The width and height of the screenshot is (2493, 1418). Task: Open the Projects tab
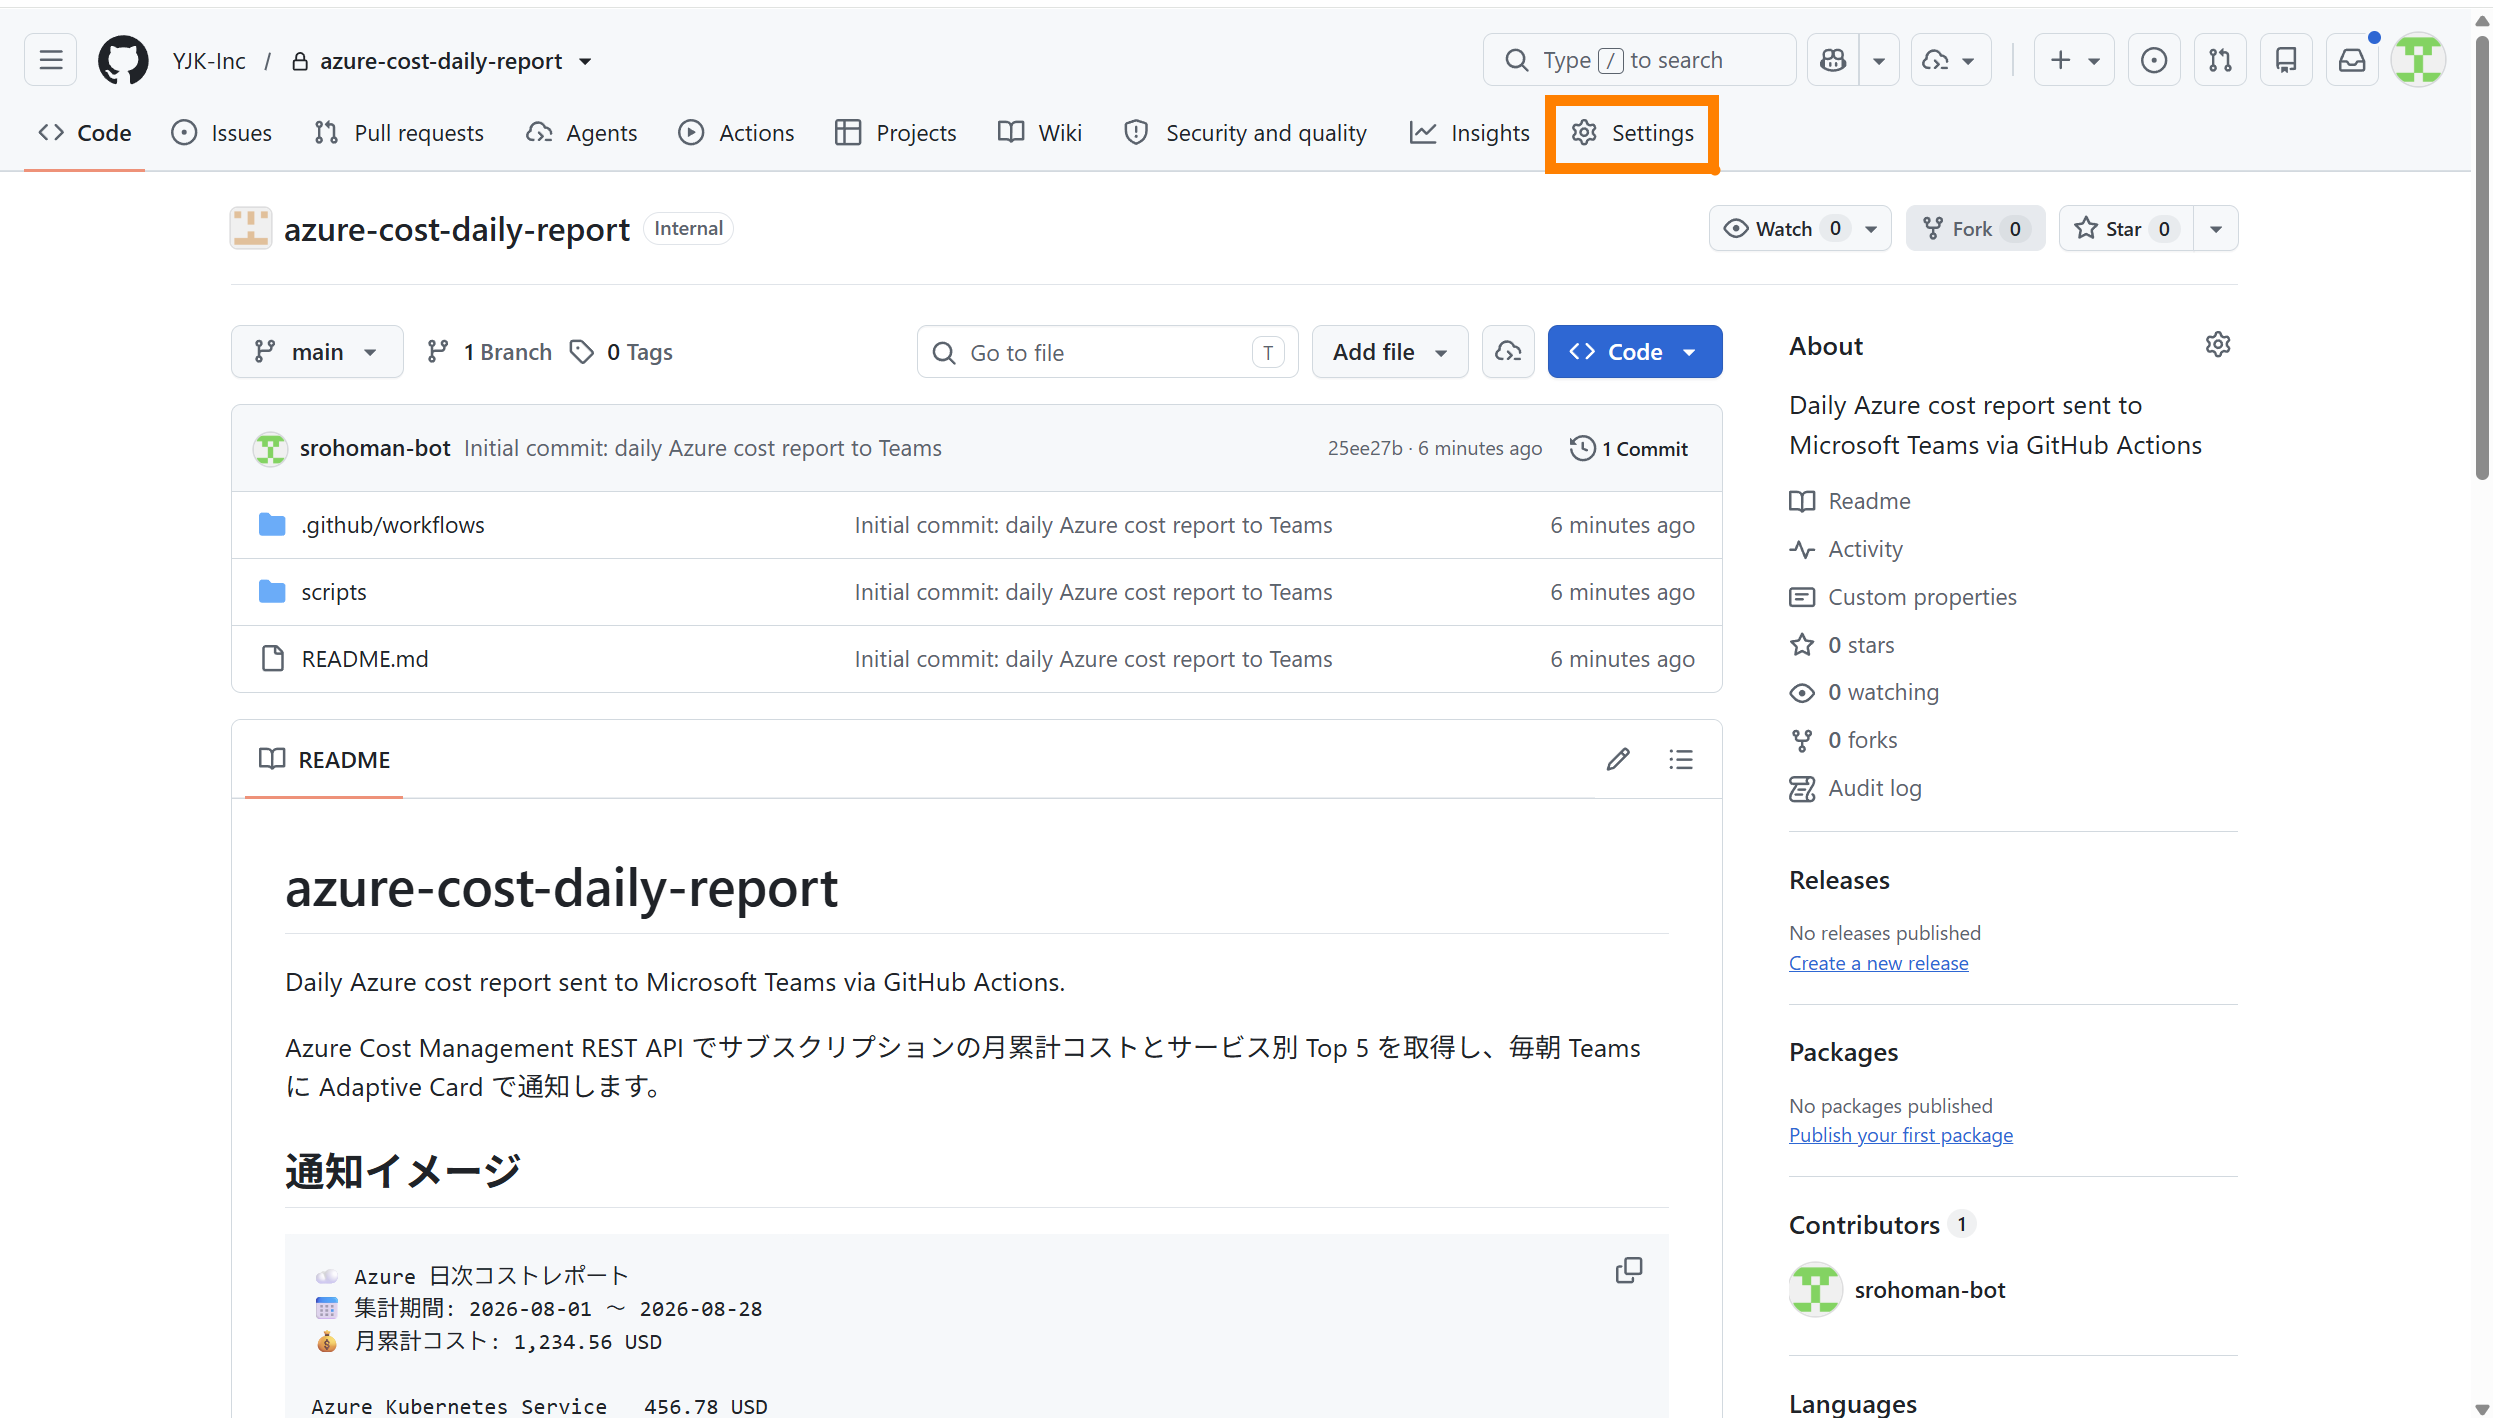point(896,133)
